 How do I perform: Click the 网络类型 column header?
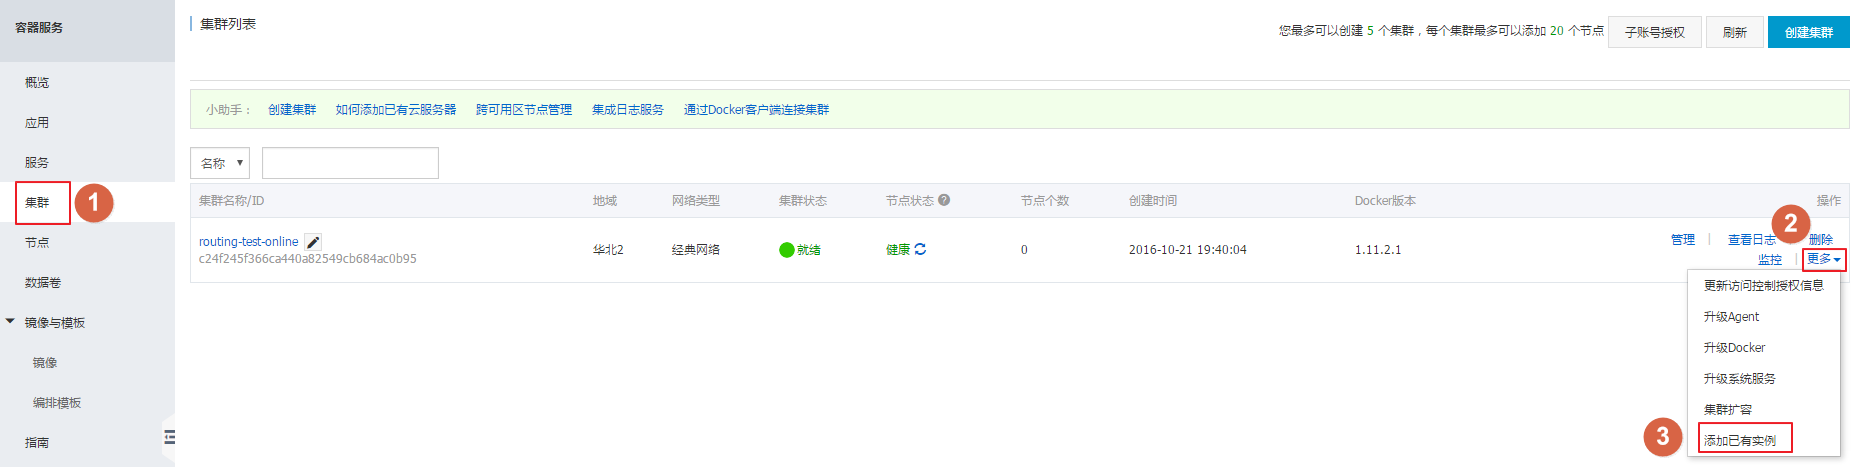pyautogui.click(x=696, y=200)
